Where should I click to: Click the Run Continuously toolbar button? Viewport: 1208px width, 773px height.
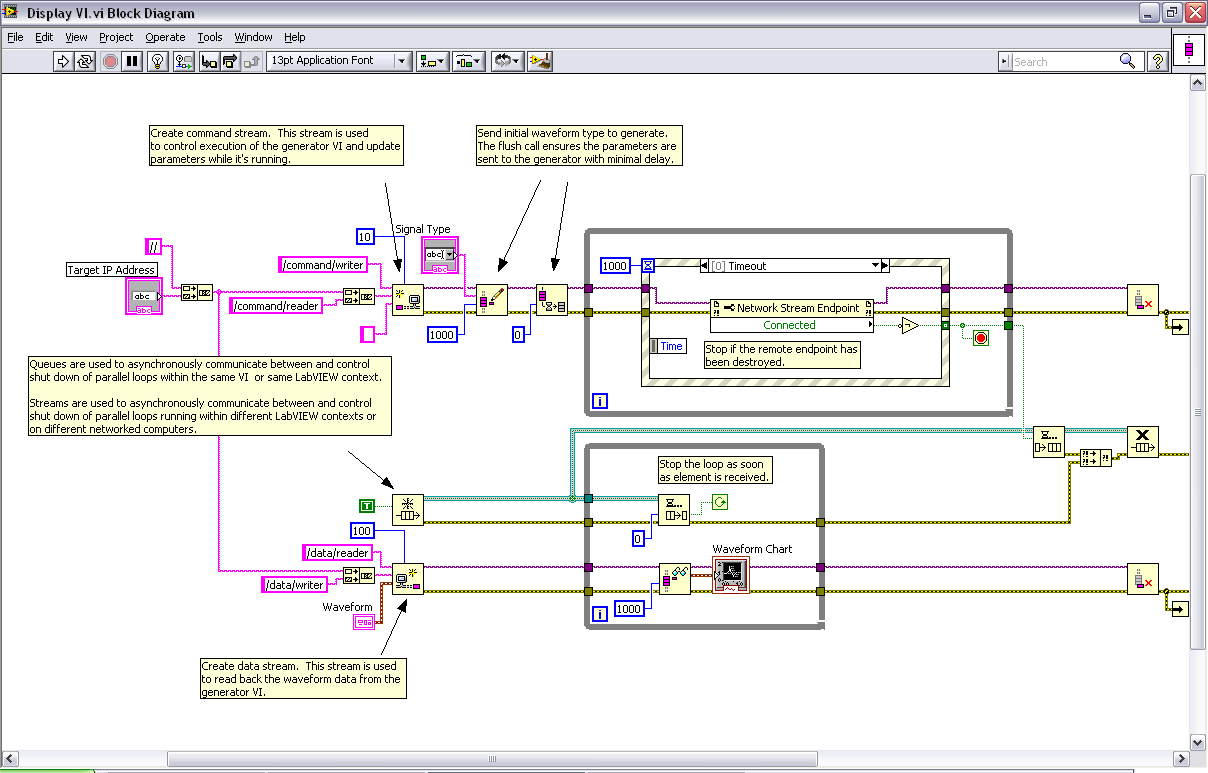pos(85,61)
